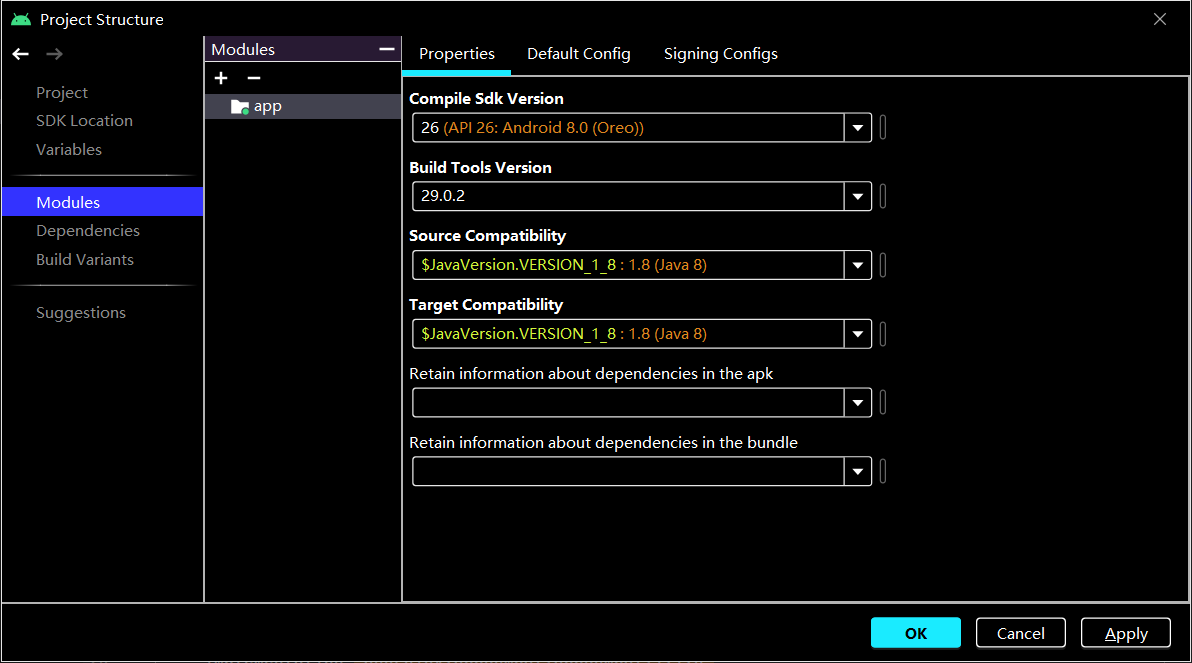Open the SDK Location section
The width and height of the screenshot is (1192, 663).
[84, 121]
